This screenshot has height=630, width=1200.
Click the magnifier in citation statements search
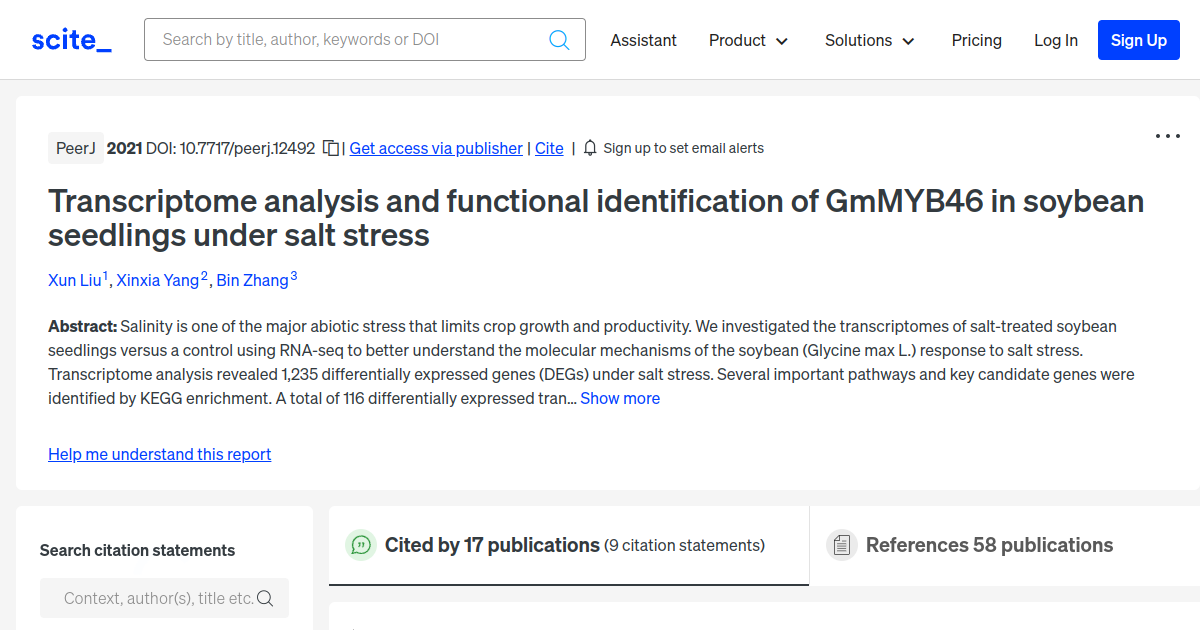click(265, 598)
